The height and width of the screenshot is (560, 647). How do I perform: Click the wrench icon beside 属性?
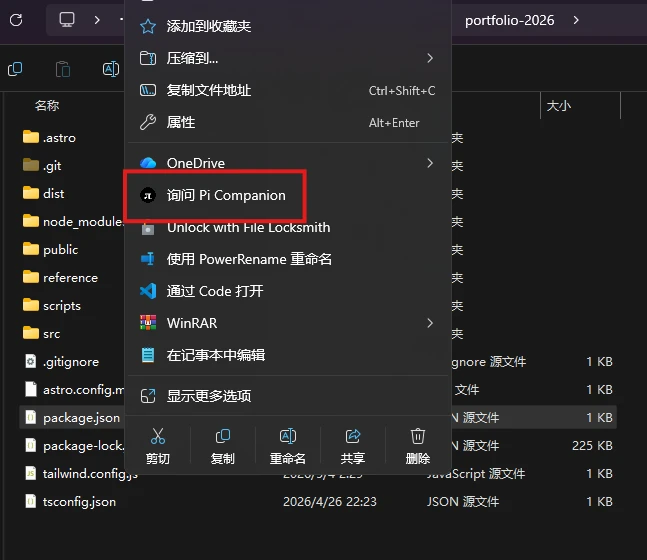point(148,123)
